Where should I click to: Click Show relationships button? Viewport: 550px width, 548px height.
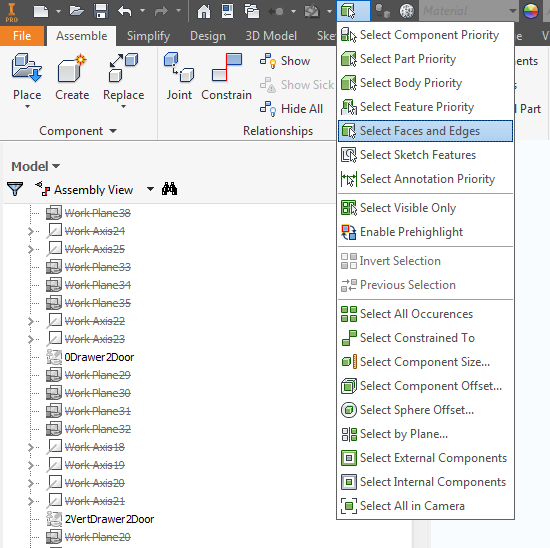[285, 61]
